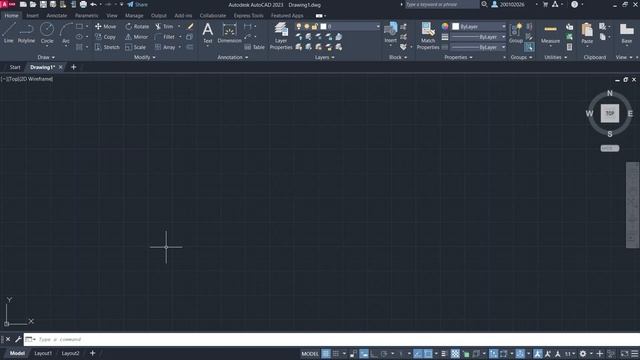
Task: Insert a Table
Action: [255, 47]
